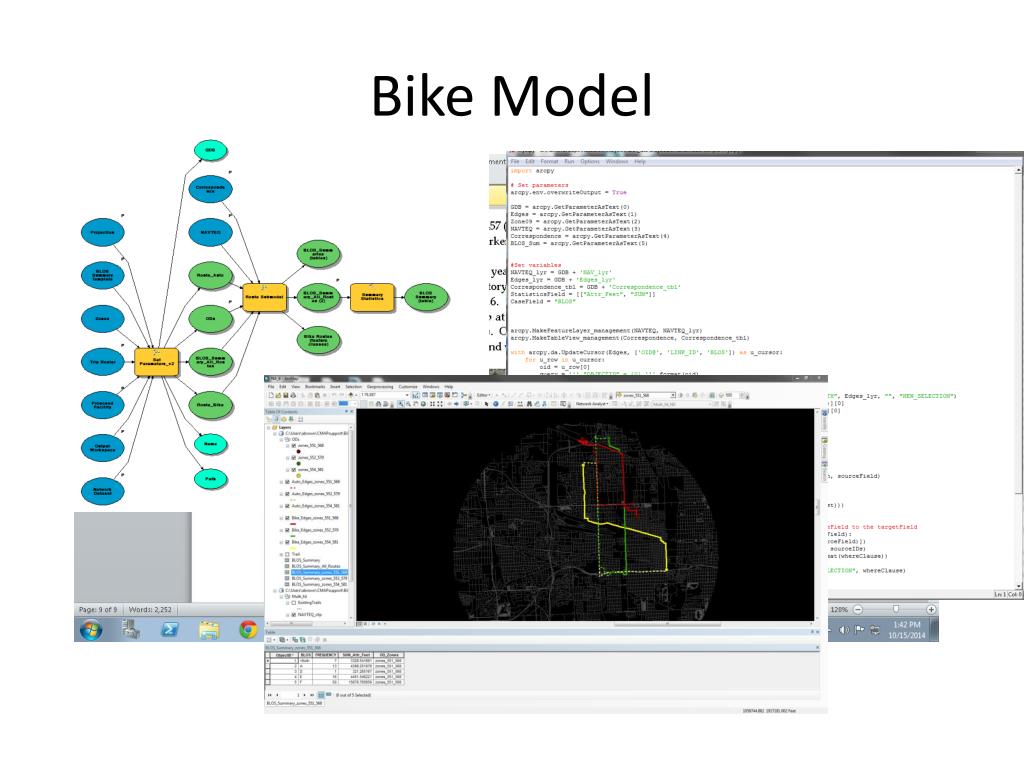Click the Find binoculars icon in ArcMap
The width and height of the screenshot is (1024, 768).
point(529,404)
